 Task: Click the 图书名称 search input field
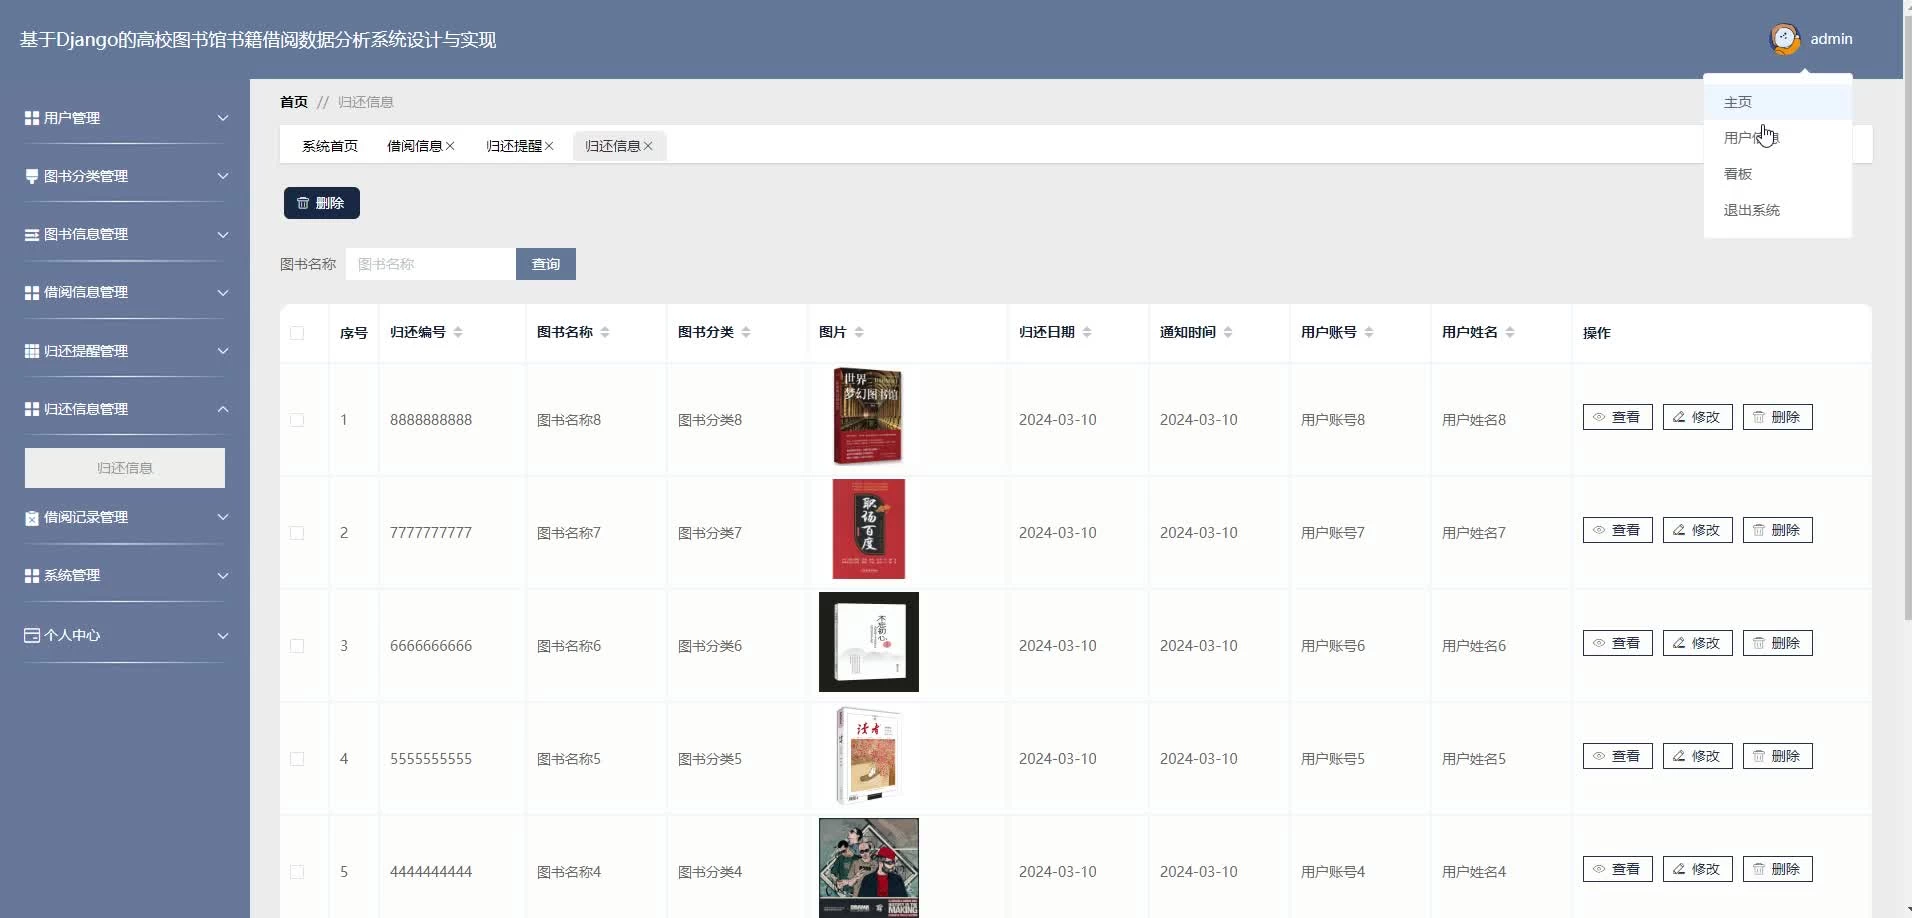[431, 264]
